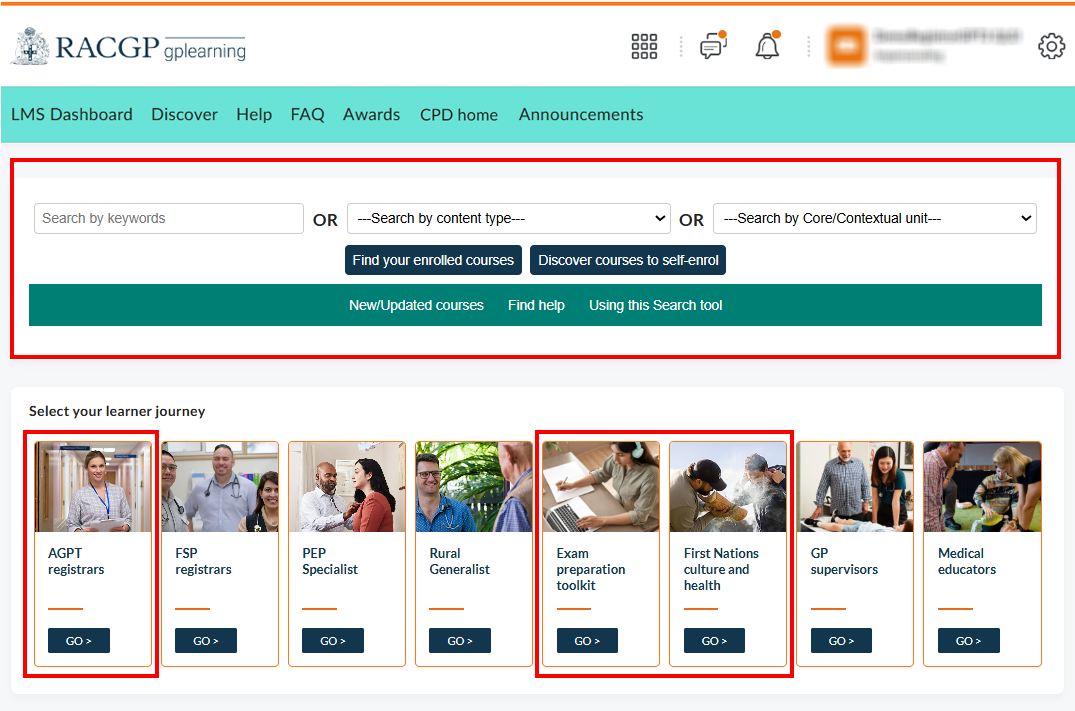Click the orange user avatar icon

[846, 47]
